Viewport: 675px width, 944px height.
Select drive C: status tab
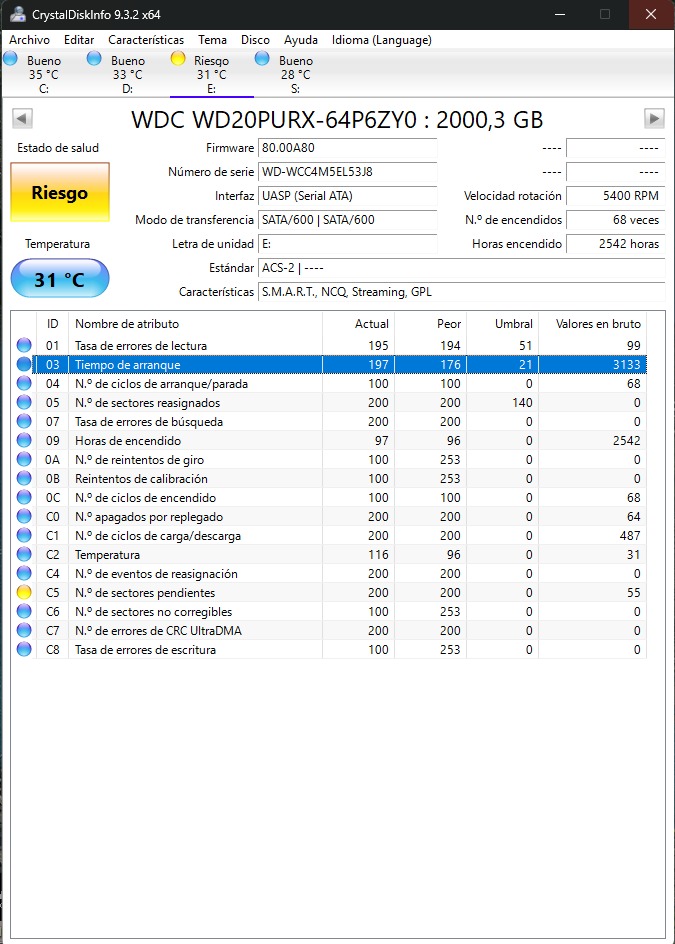tap(43, 74)
